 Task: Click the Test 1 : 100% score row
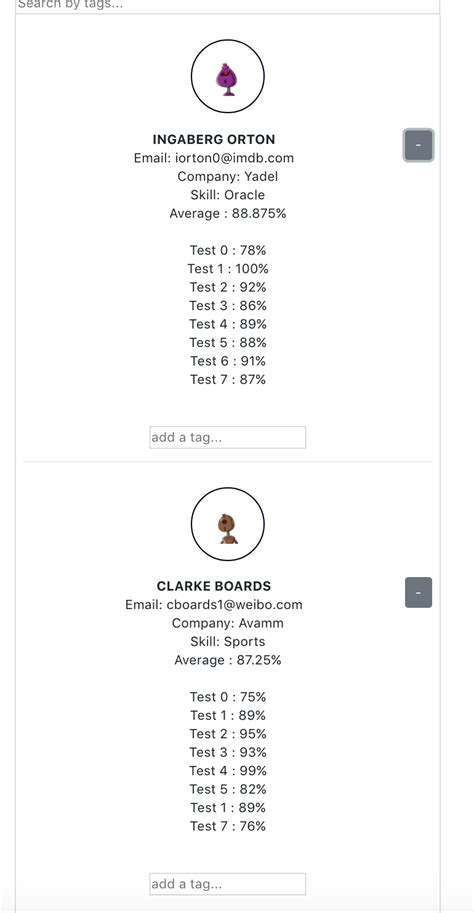point(228,269)
